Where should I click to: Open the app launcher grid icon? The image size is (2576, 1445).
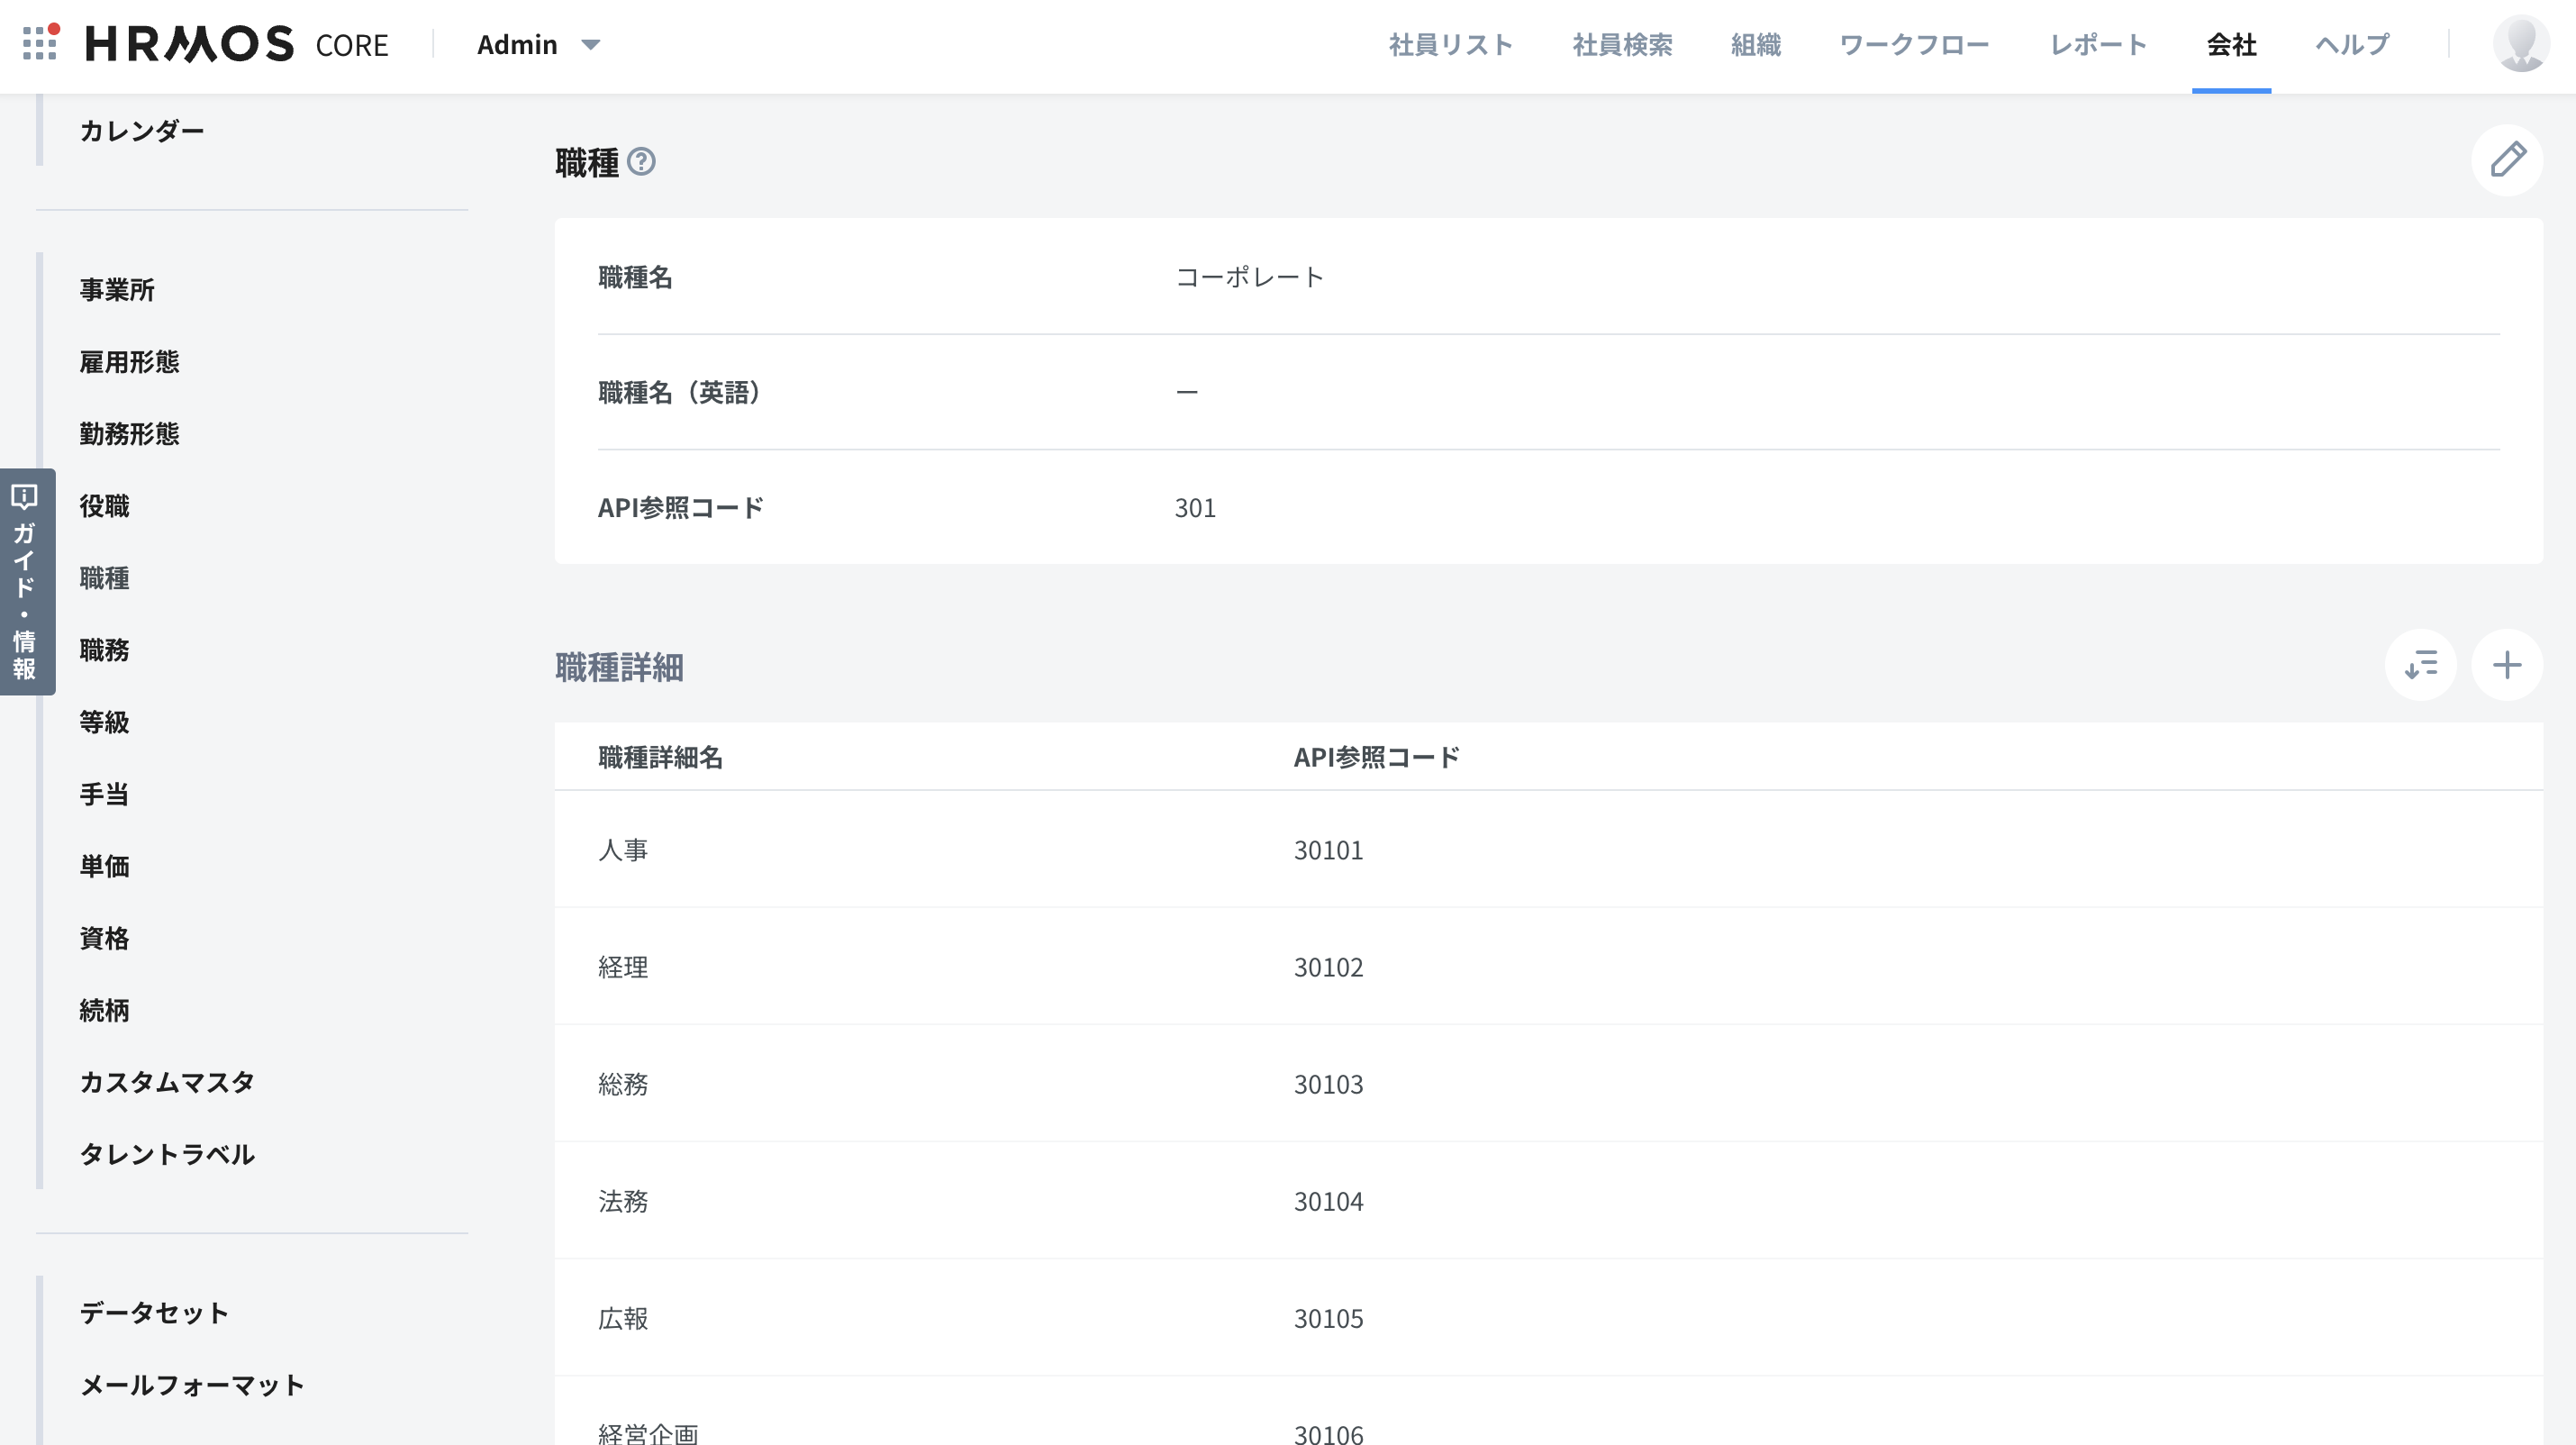40,43
